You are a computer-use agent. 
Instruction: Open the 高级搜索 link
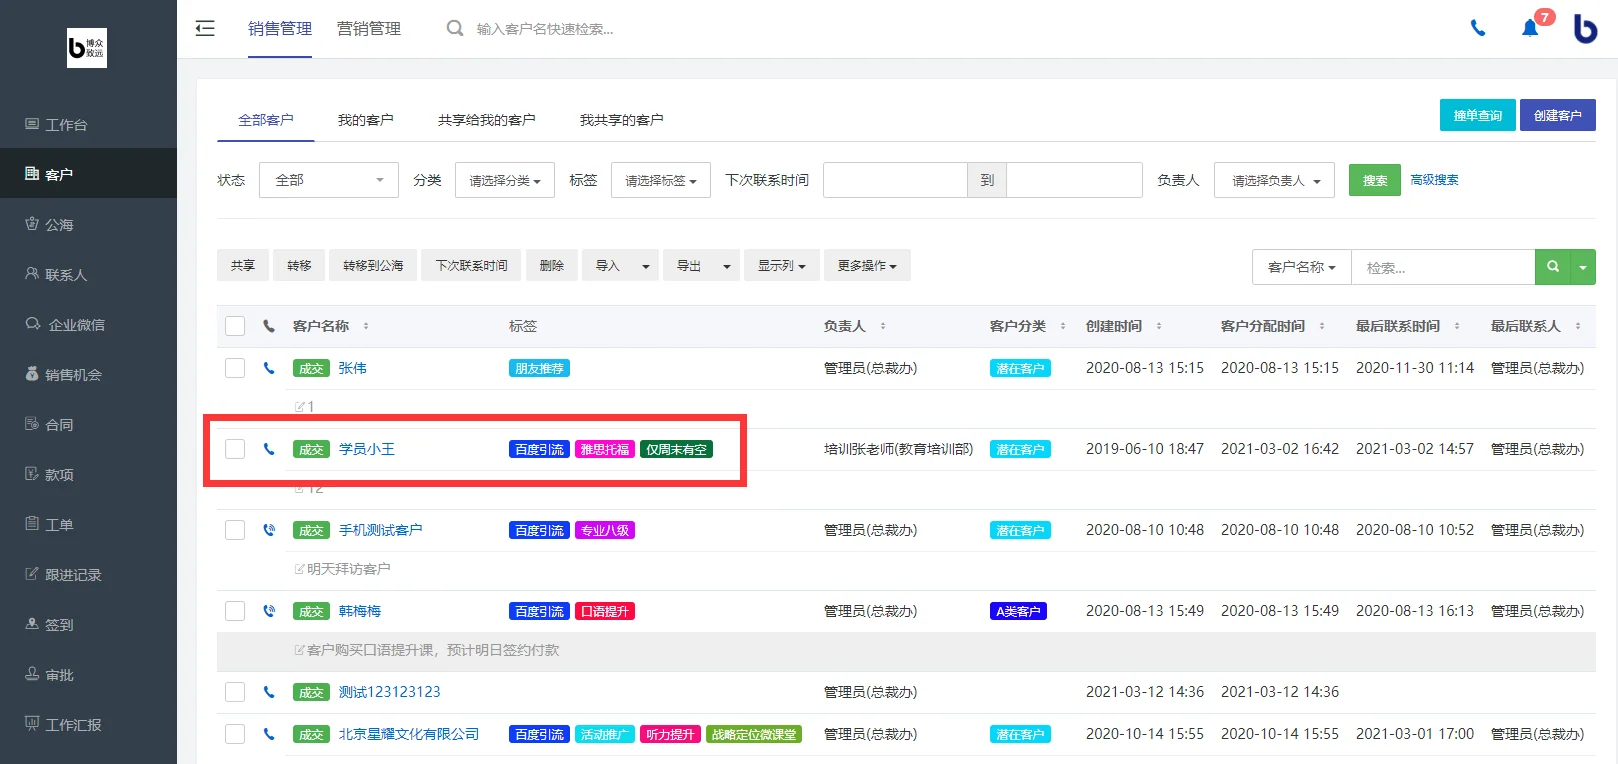[1434, 180]
